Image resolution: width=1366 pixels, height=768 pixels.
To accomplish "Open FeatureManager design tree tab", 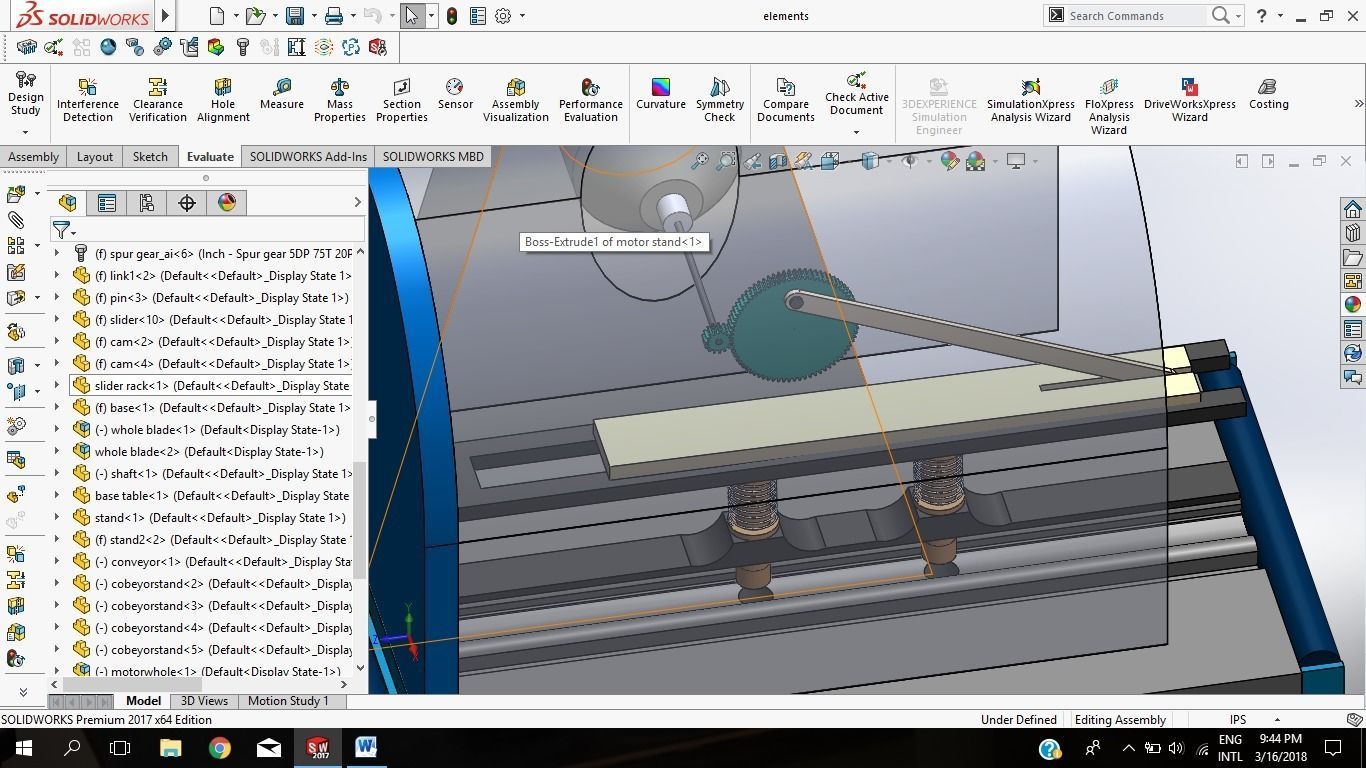I will tap(68, 203).
